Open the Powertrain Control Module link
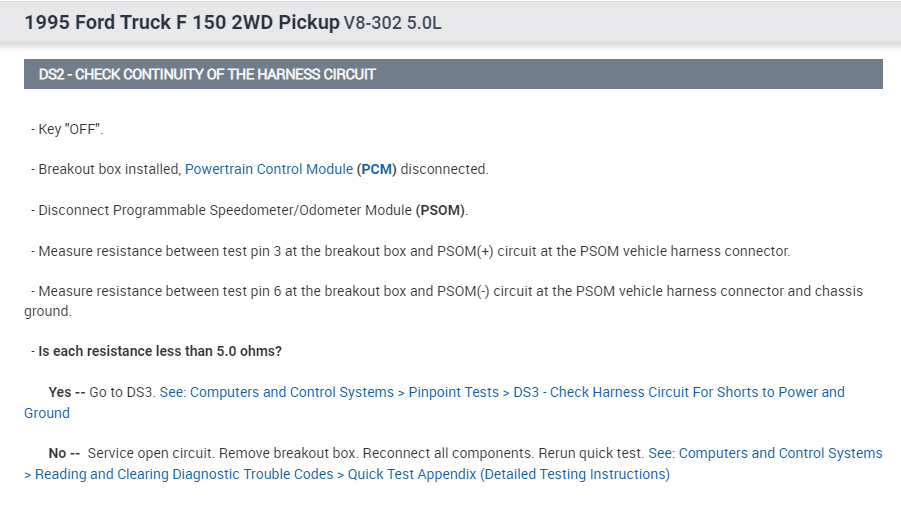This screenshot has height=520, width=901. (x=269, y=169)
